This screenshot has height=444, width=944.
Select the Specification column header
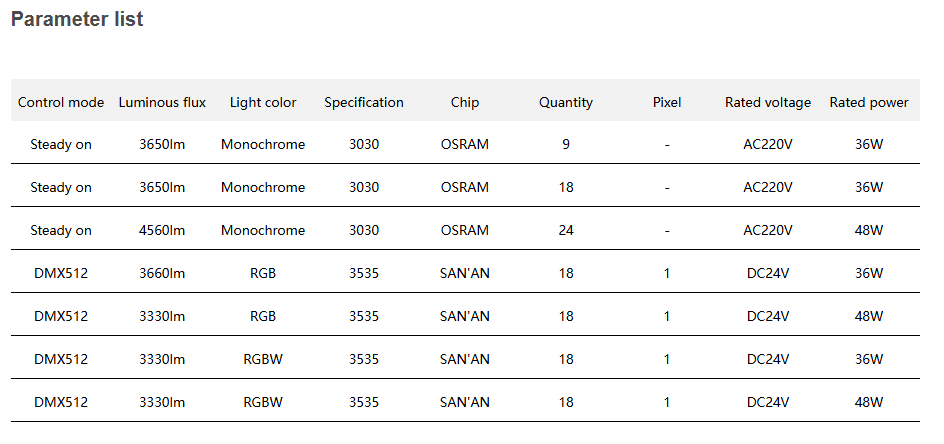[x=364, y=102]
